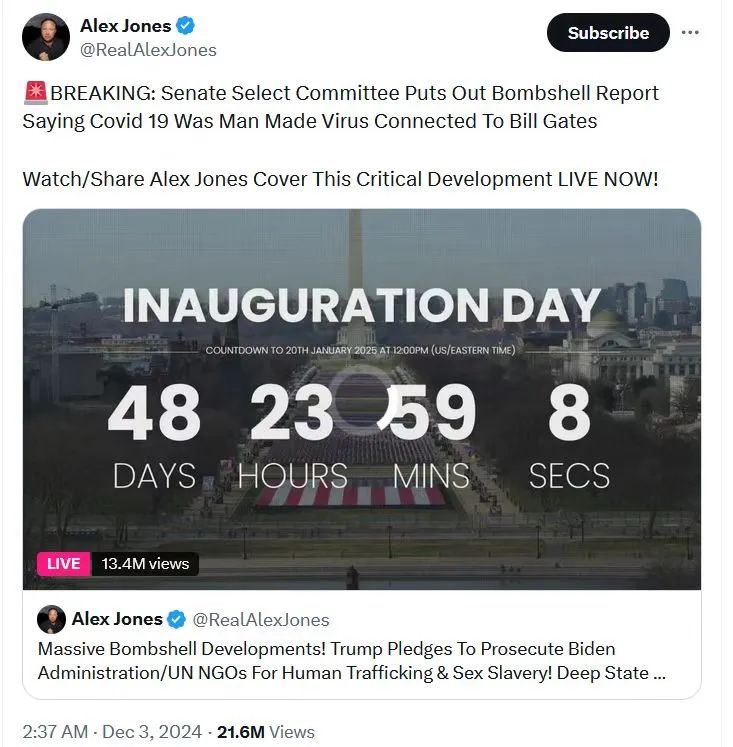Click verified badge inside quoted tweet
Screen dimensions: 733x747
tap(177, 619)
